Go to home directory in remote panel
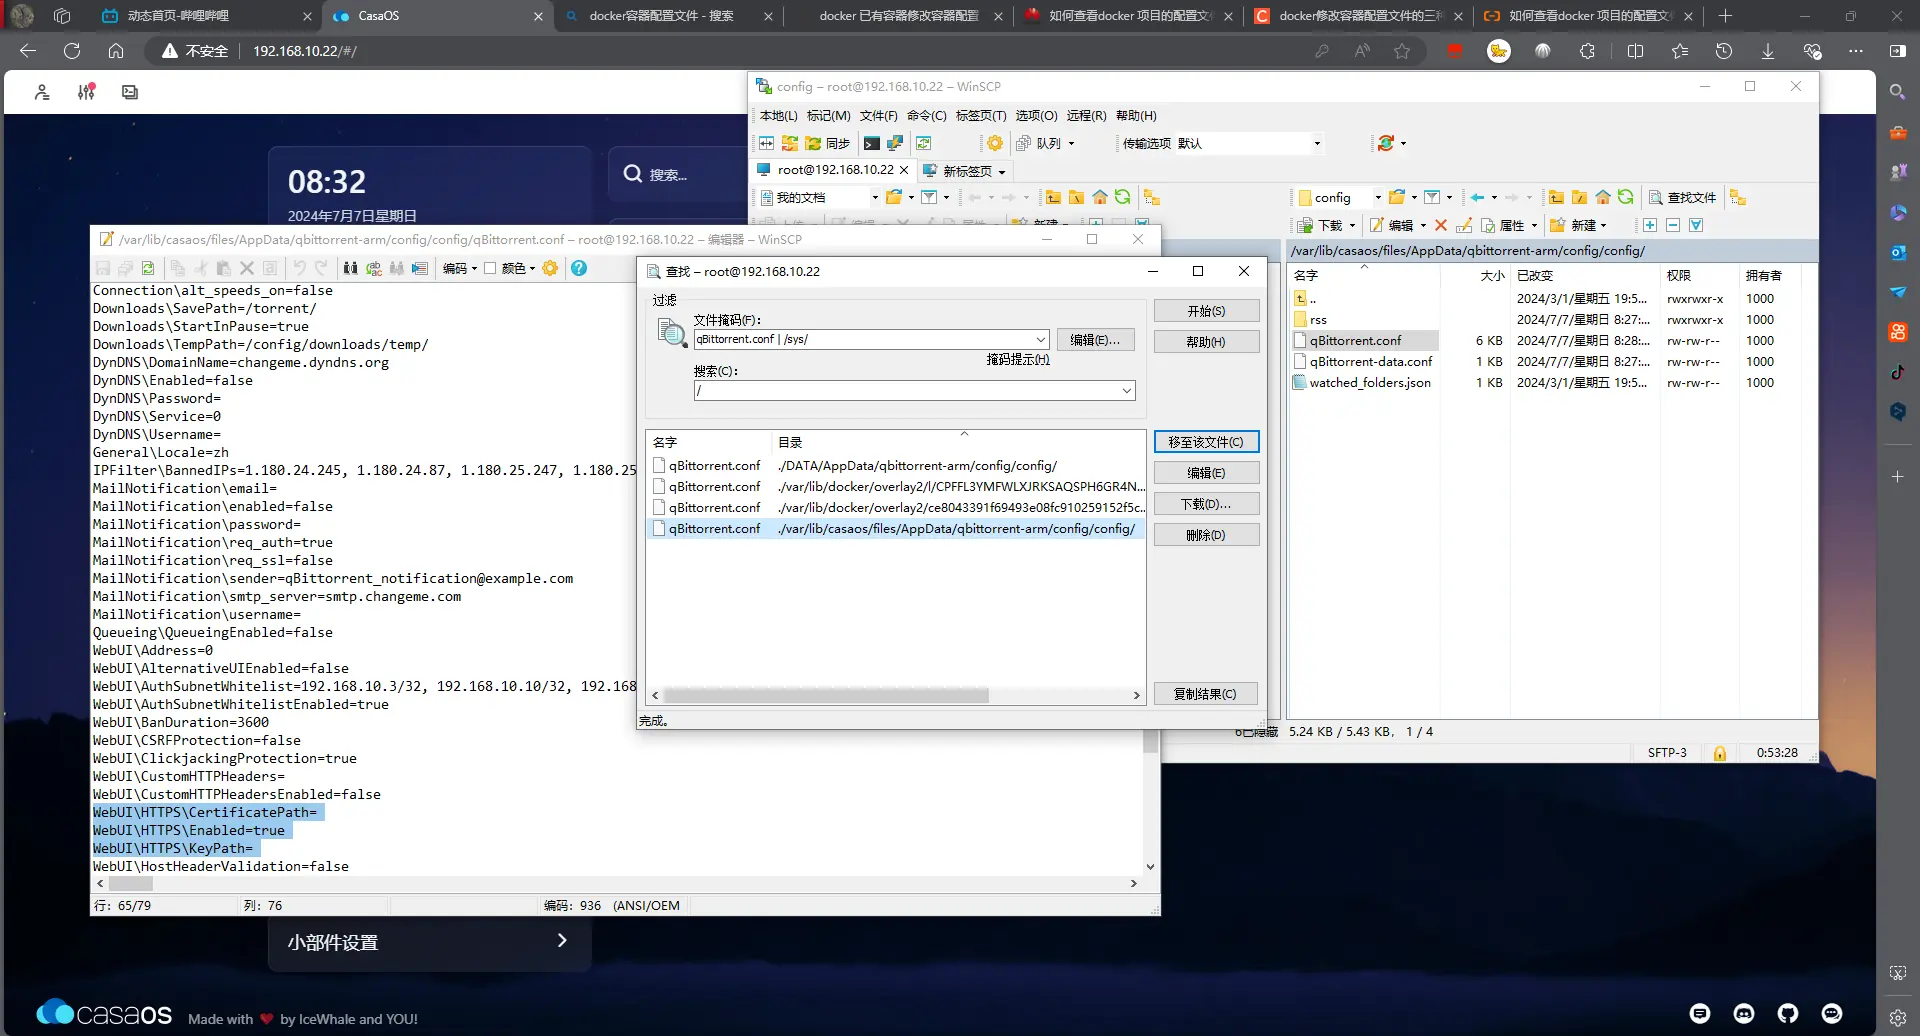Screen dimensions: 1920x1036 1603,197
